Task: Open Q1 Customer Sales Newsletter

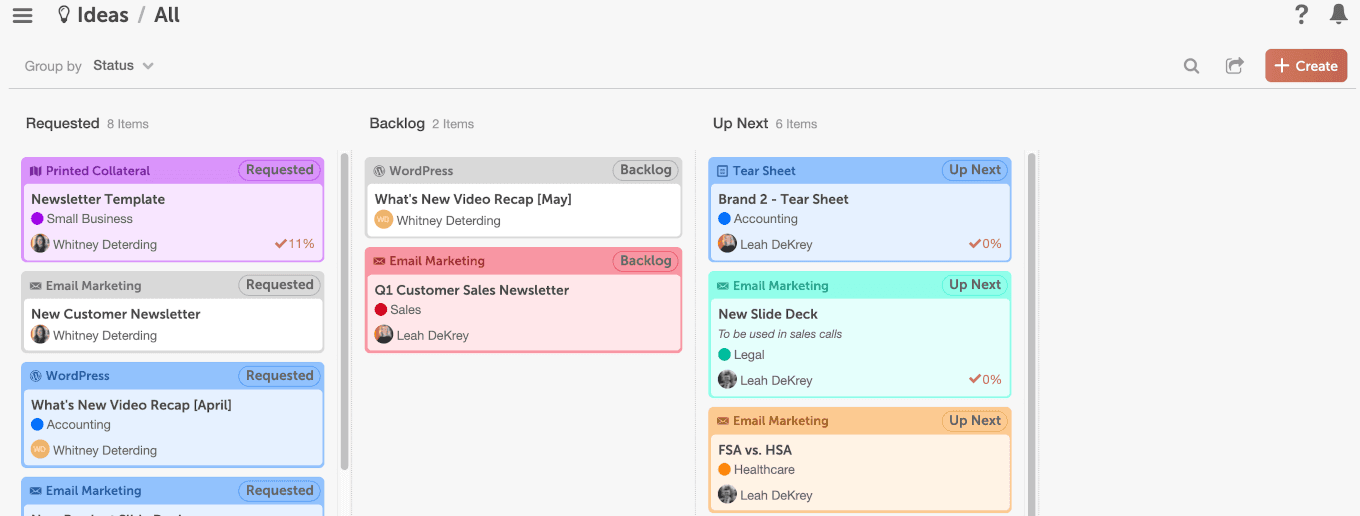Action: 472,290
